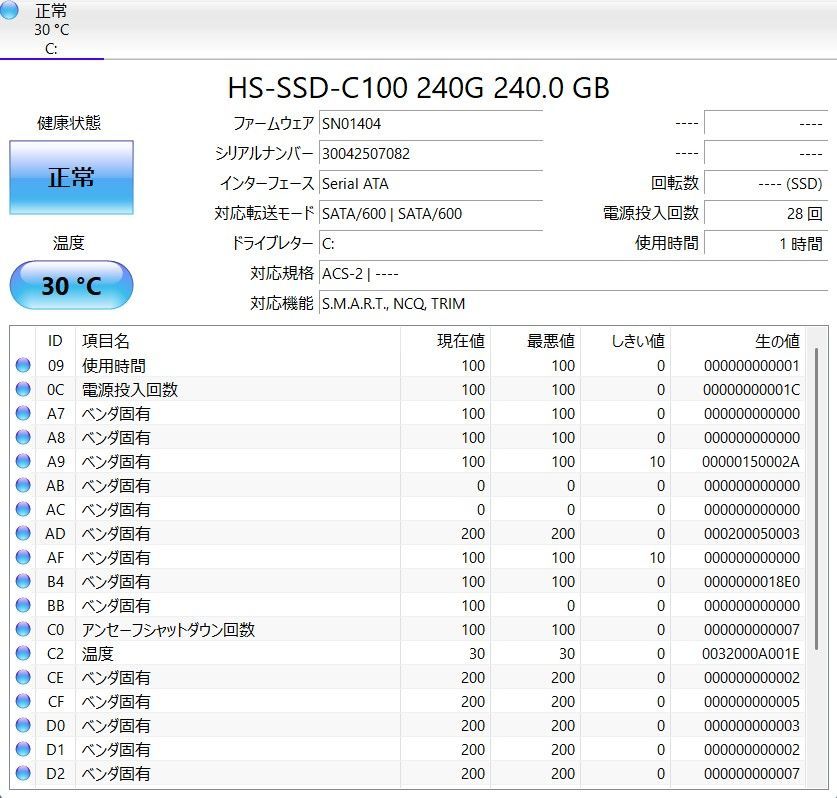Click raw value 00000000001C
837x798 pixels.
(752, 390)
